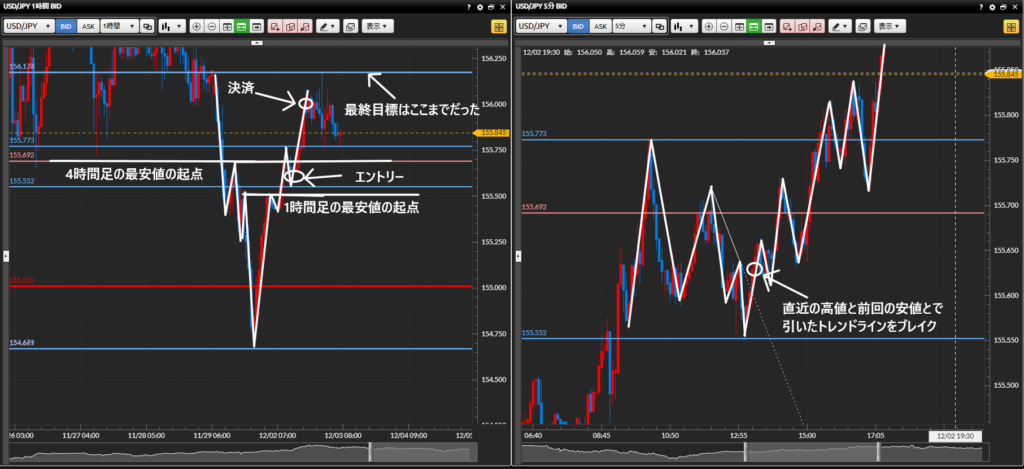Zoom out on the right 5-minute chart
The width and height of the screenshot is (1024, 469).
tap(722, 26)
